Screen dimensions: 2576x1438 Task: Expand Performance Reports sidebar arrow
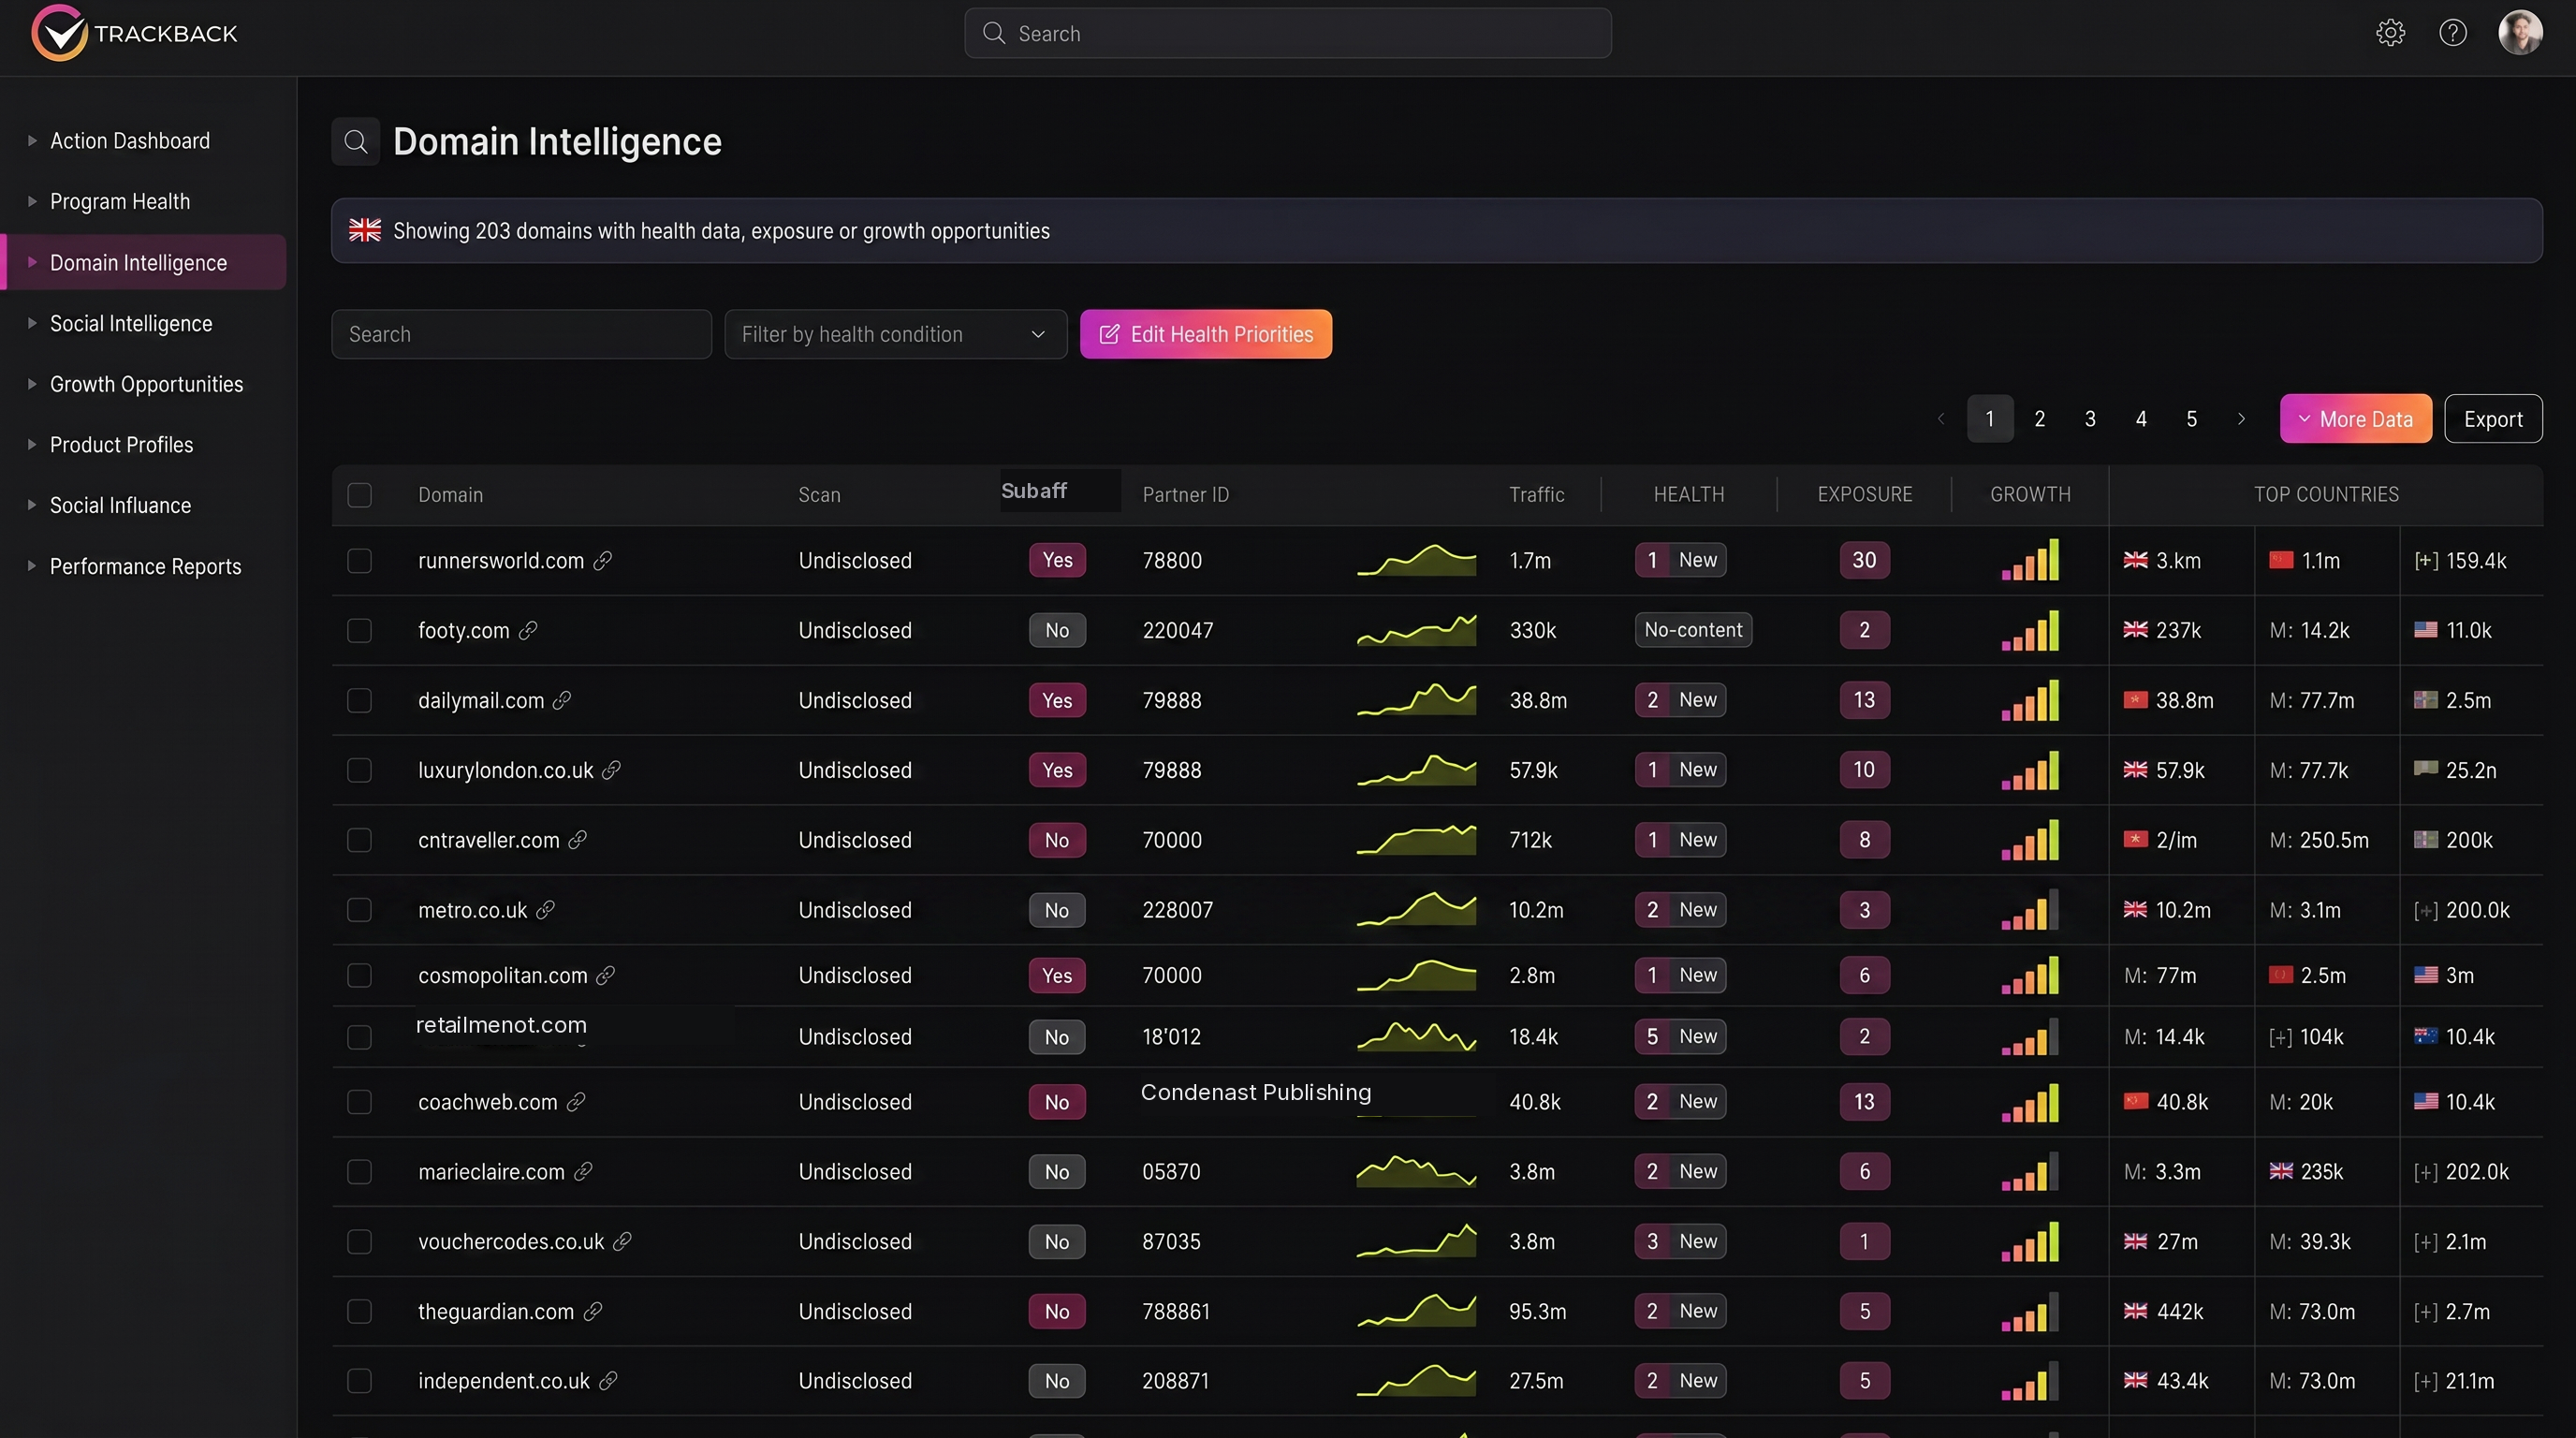(x=32, y=567)
